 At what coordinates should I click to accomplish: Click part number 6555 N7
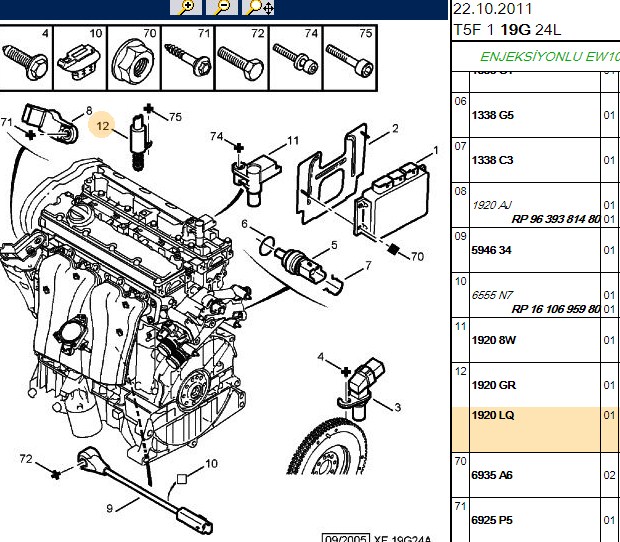[x=492, y=295]
